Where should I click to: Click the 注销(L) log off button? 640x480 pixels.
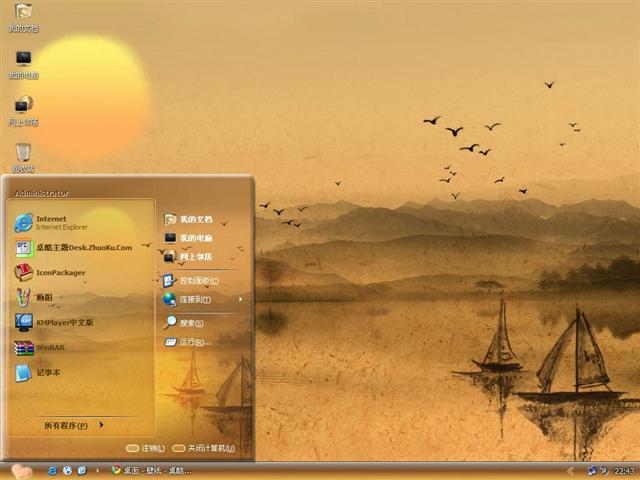[145, 448]
